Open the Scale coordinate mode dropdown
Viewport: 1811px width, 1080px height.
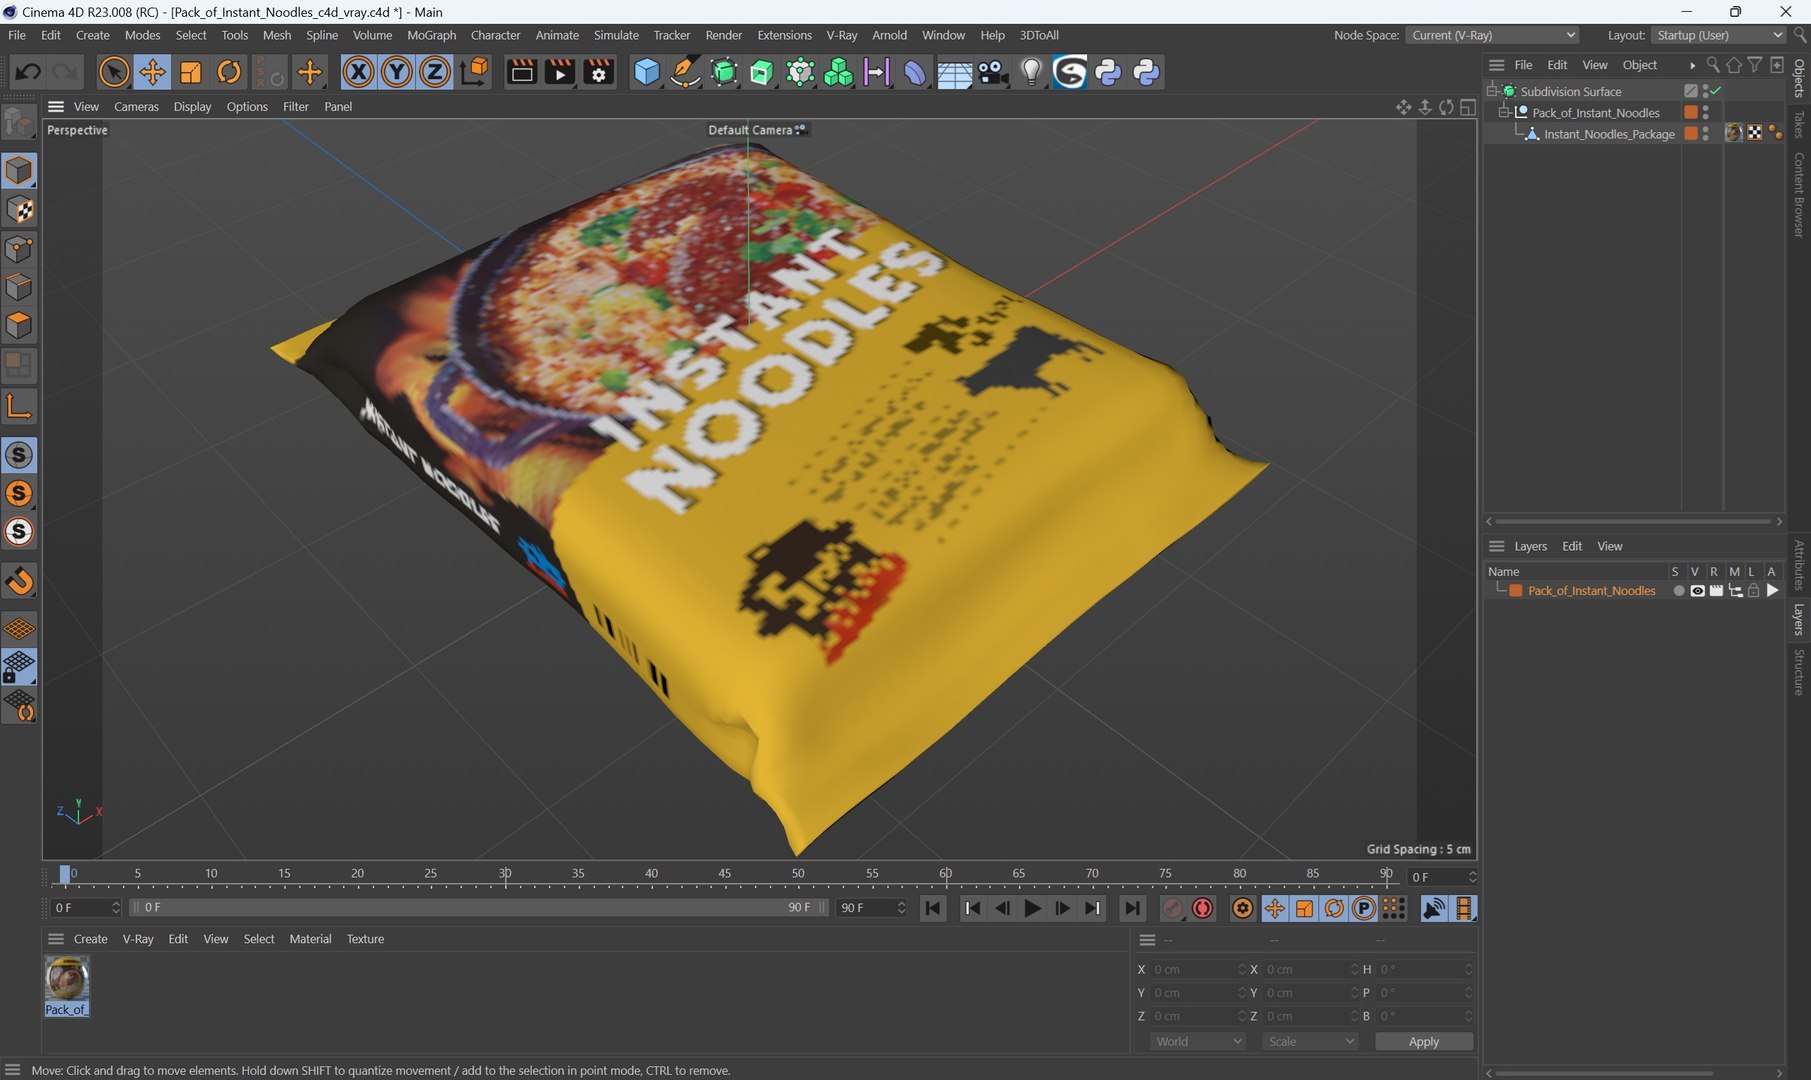pyautogui.click(x=1310, y=1041)
